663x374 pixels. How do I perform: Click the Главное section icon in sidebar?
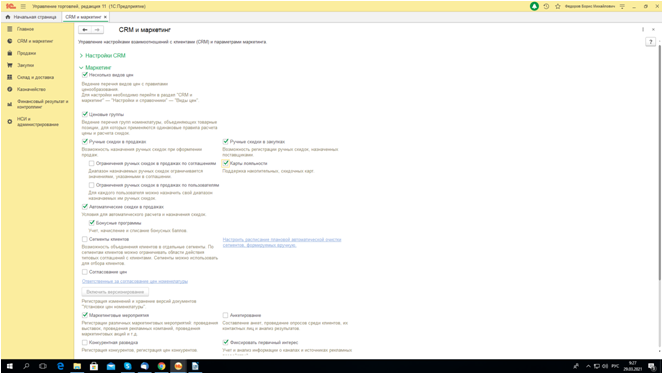[10, 29]
